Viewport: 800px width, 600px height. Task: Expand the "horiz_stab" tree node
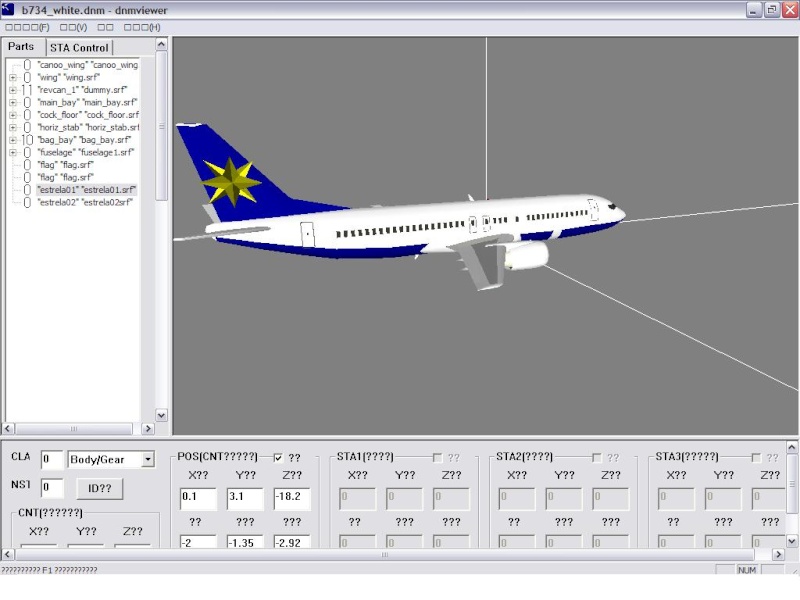click(x=13, y=128)
